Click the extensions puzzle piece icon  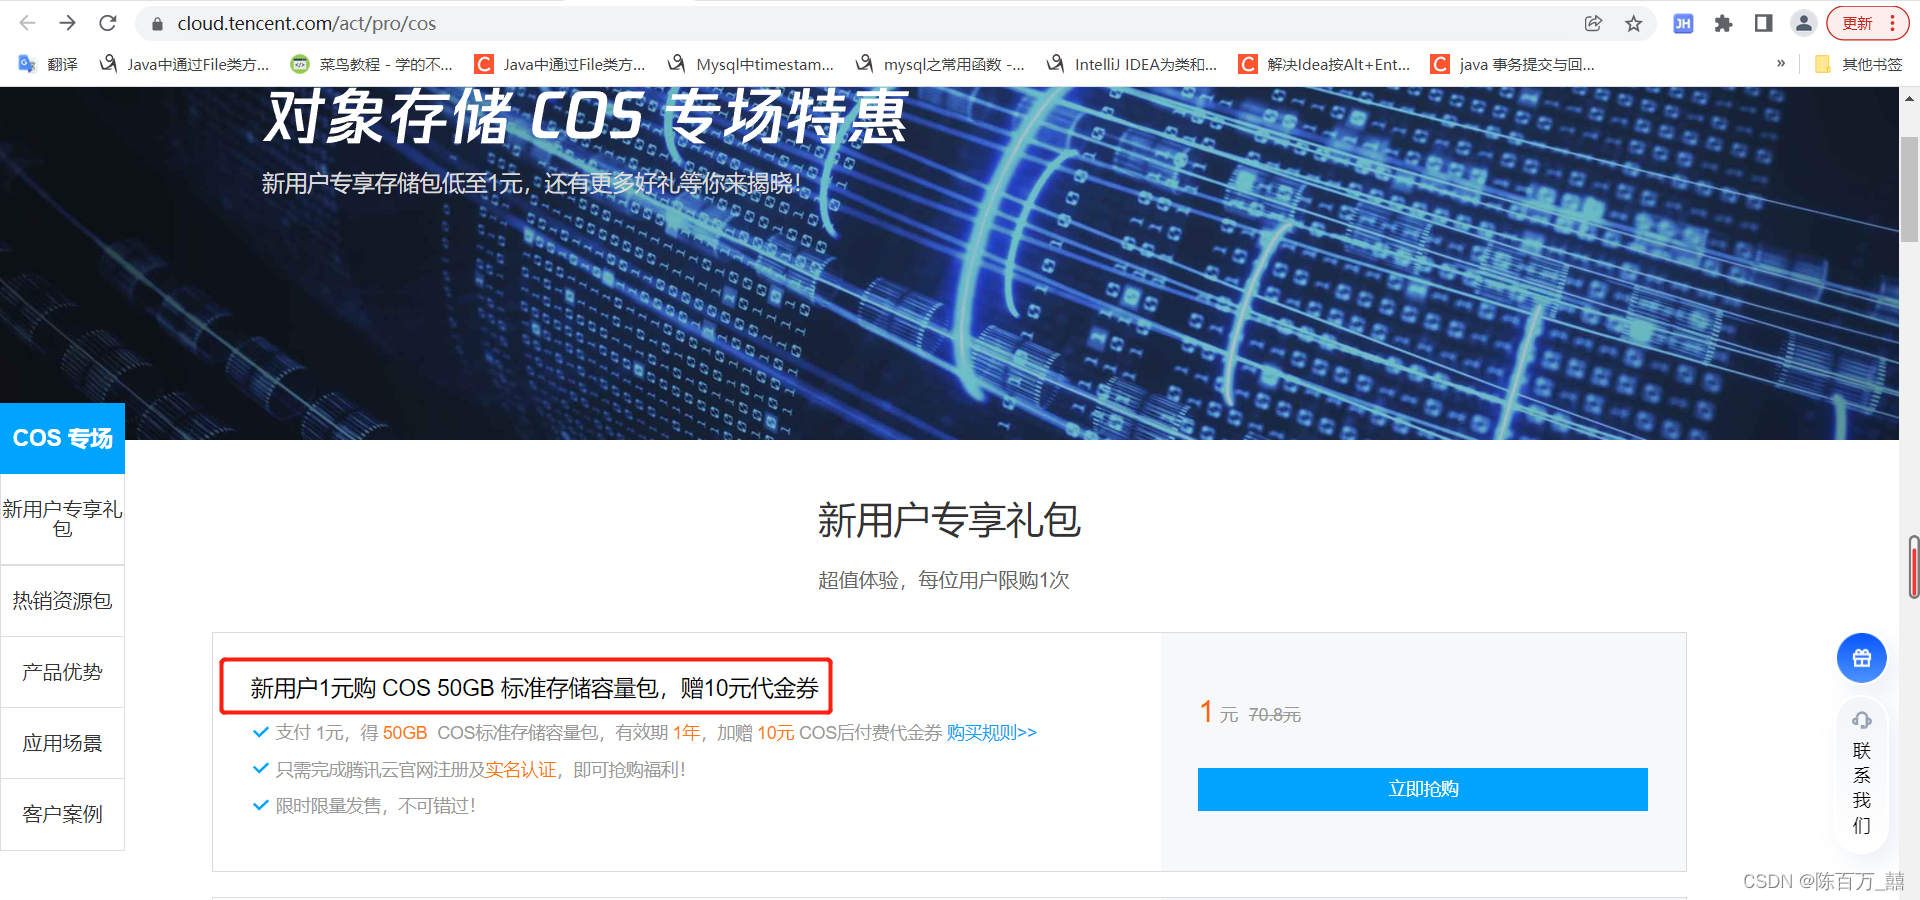(1723, 23)
